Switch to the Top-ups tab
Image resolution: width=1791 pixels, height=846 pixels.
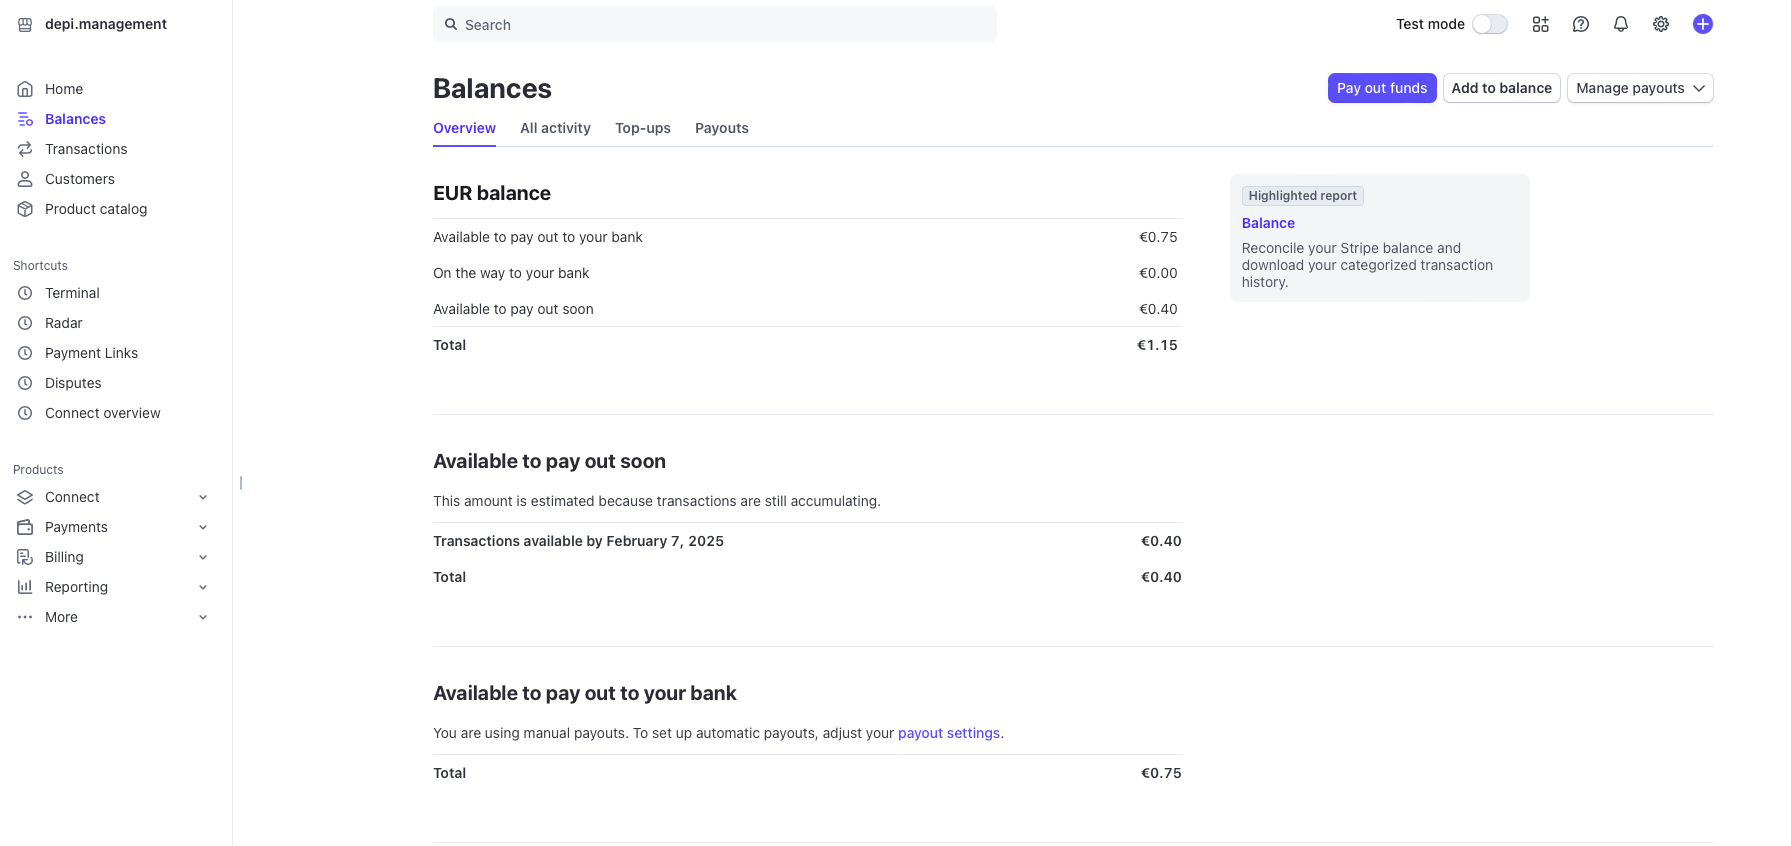coord(643,128)
